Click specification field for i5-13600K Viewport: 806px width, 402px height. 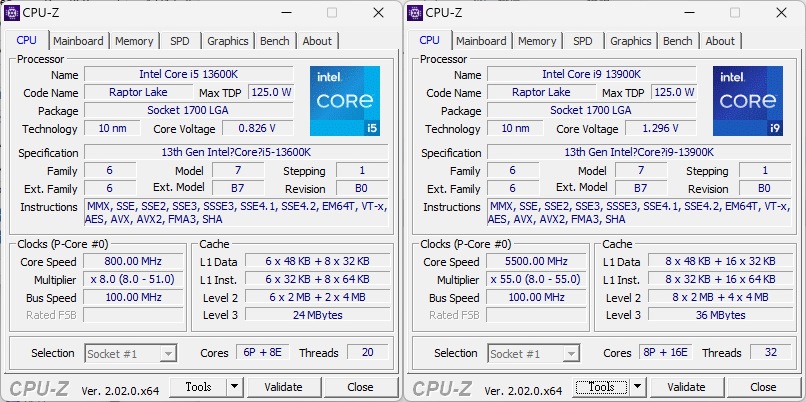coord(236,152)
